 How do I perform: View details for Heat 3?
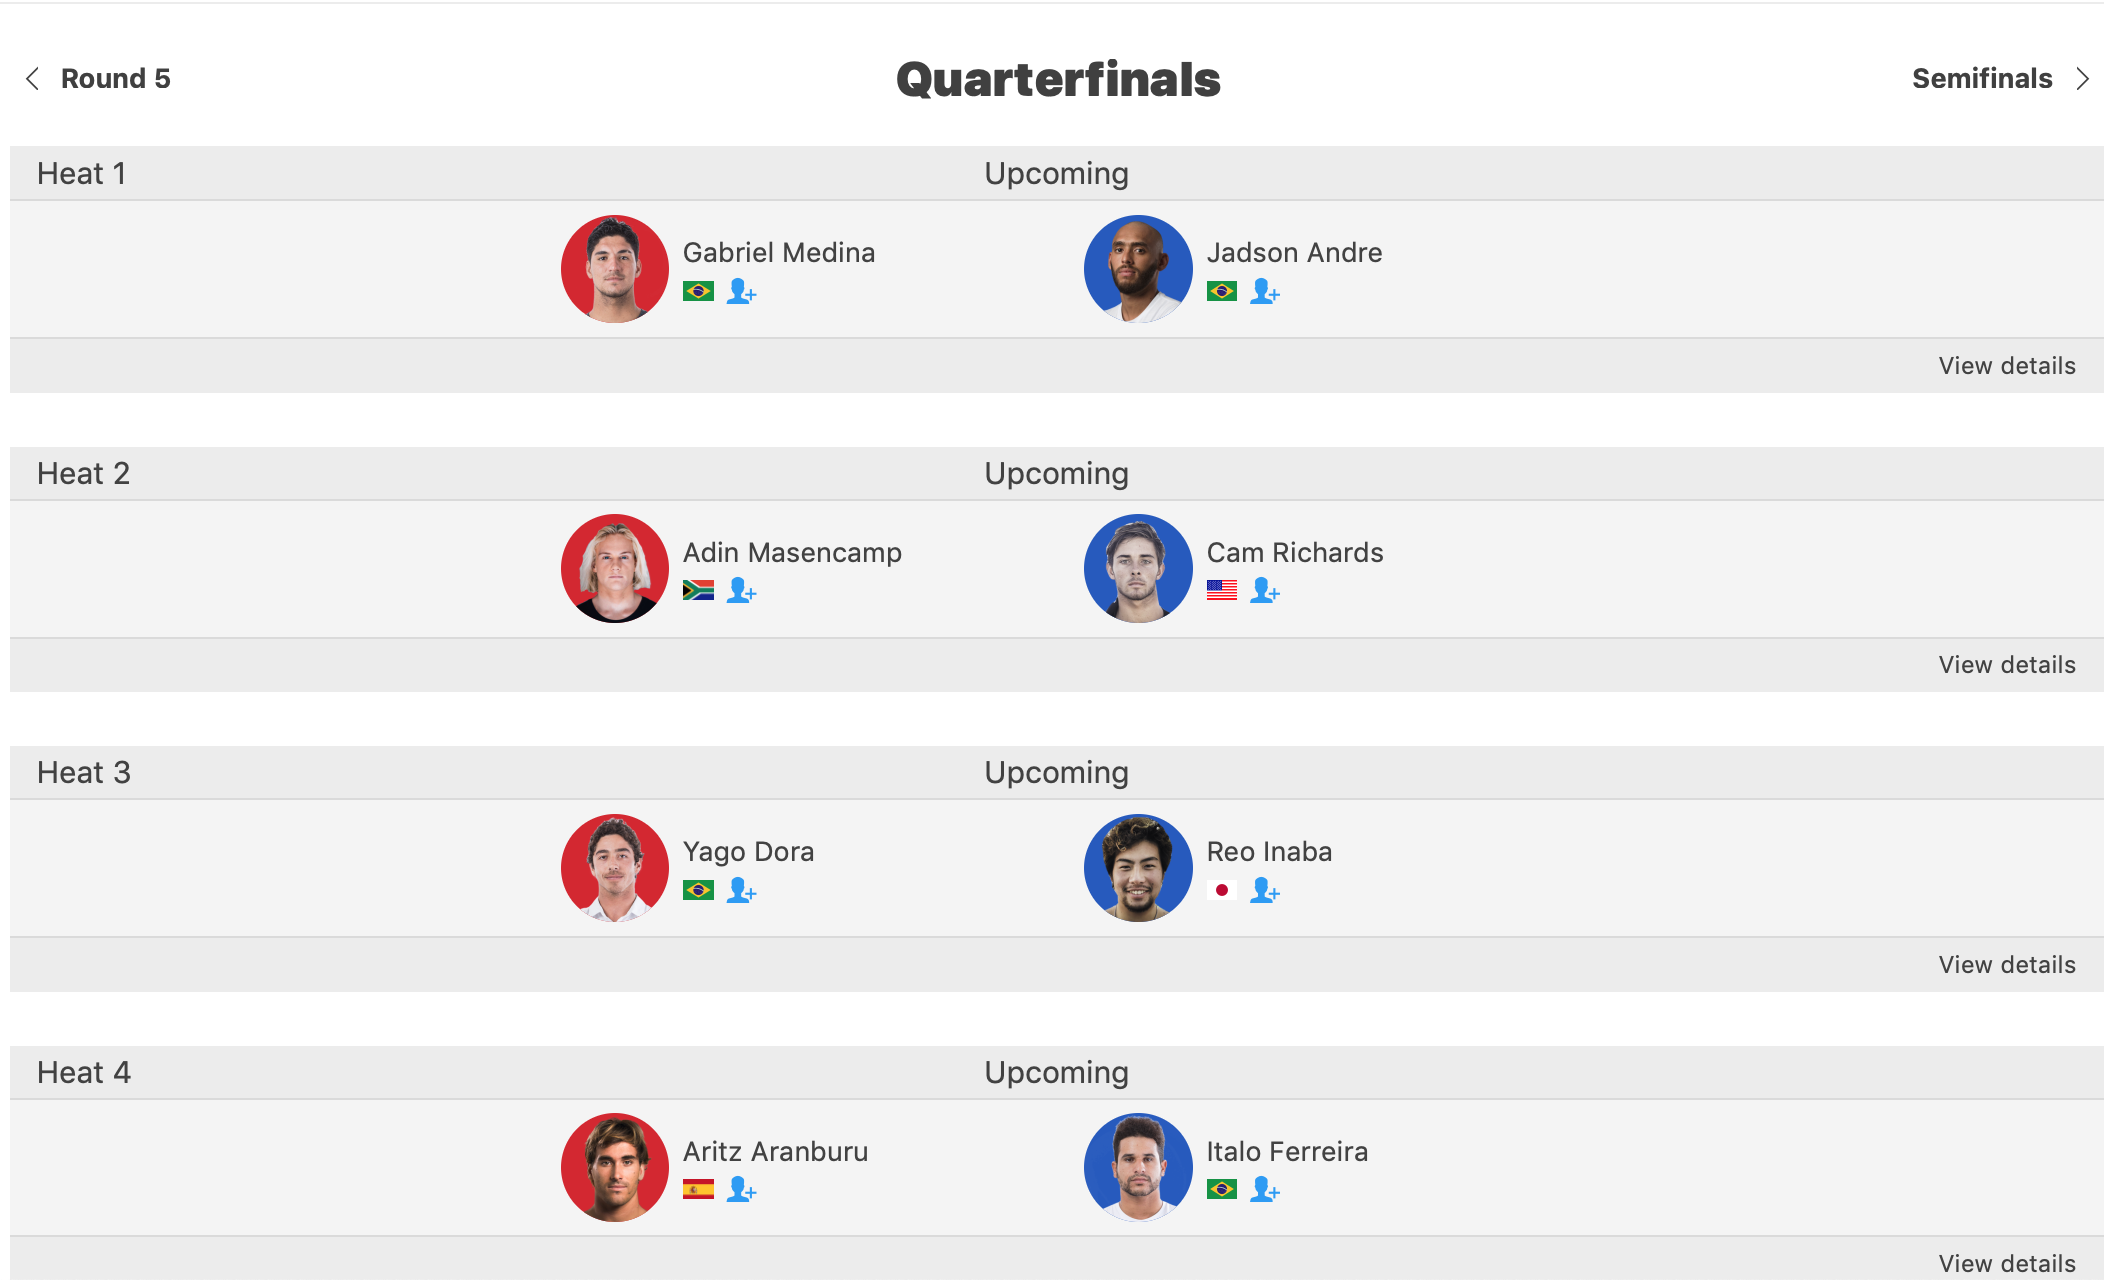coord(2007,965)
